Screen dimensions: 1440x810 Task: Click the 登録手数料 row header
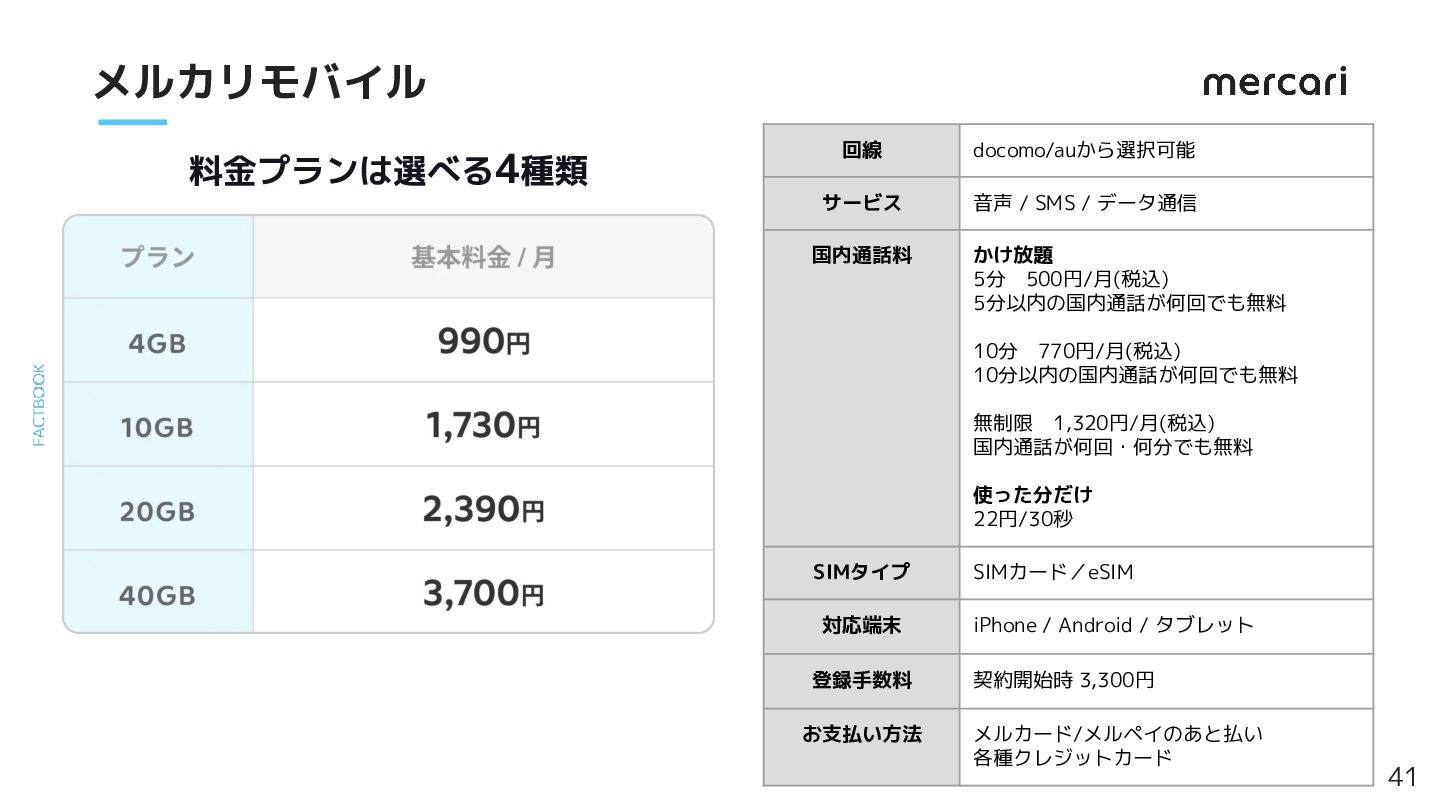[862, 681]
